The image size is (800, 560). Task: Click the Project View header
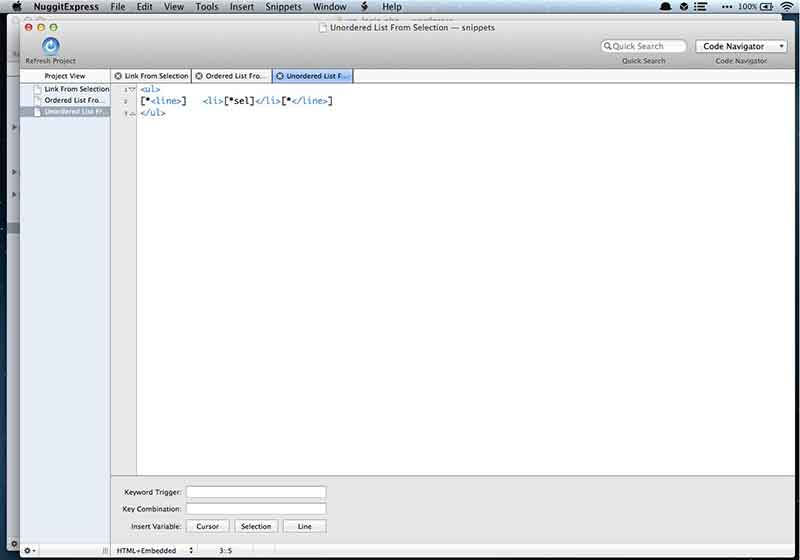[x=65, y=76]
